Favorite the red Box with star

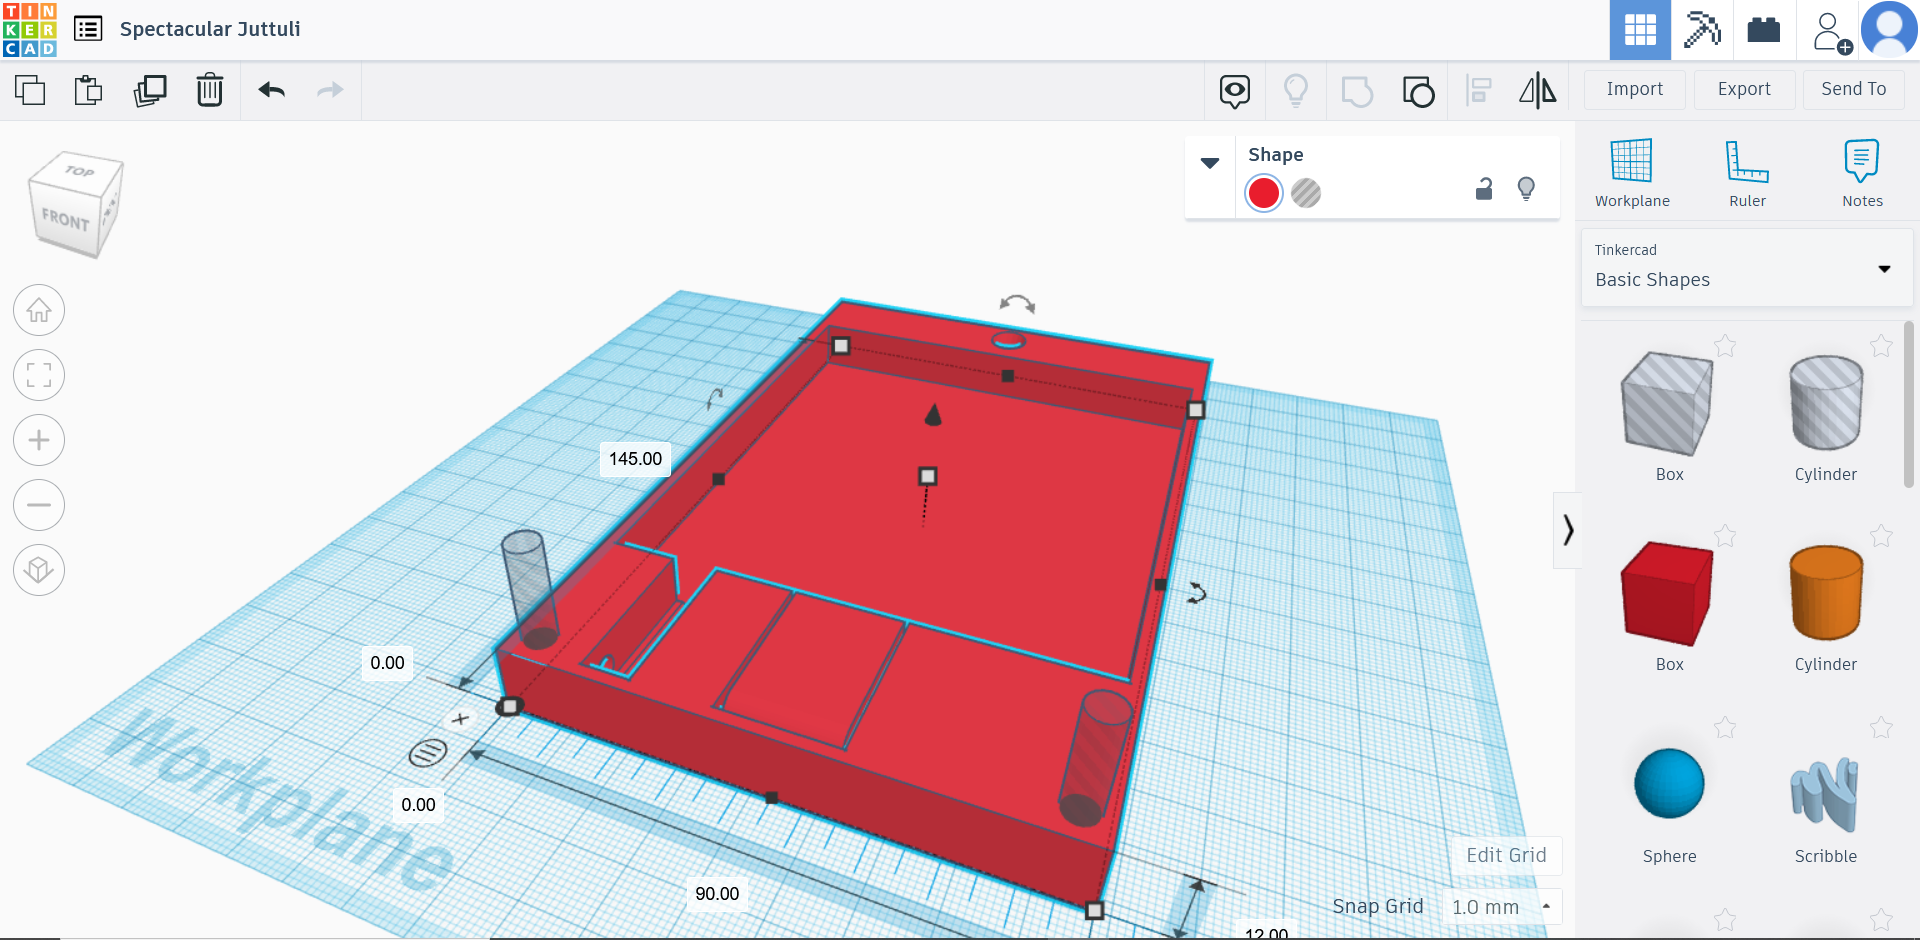1725,536
